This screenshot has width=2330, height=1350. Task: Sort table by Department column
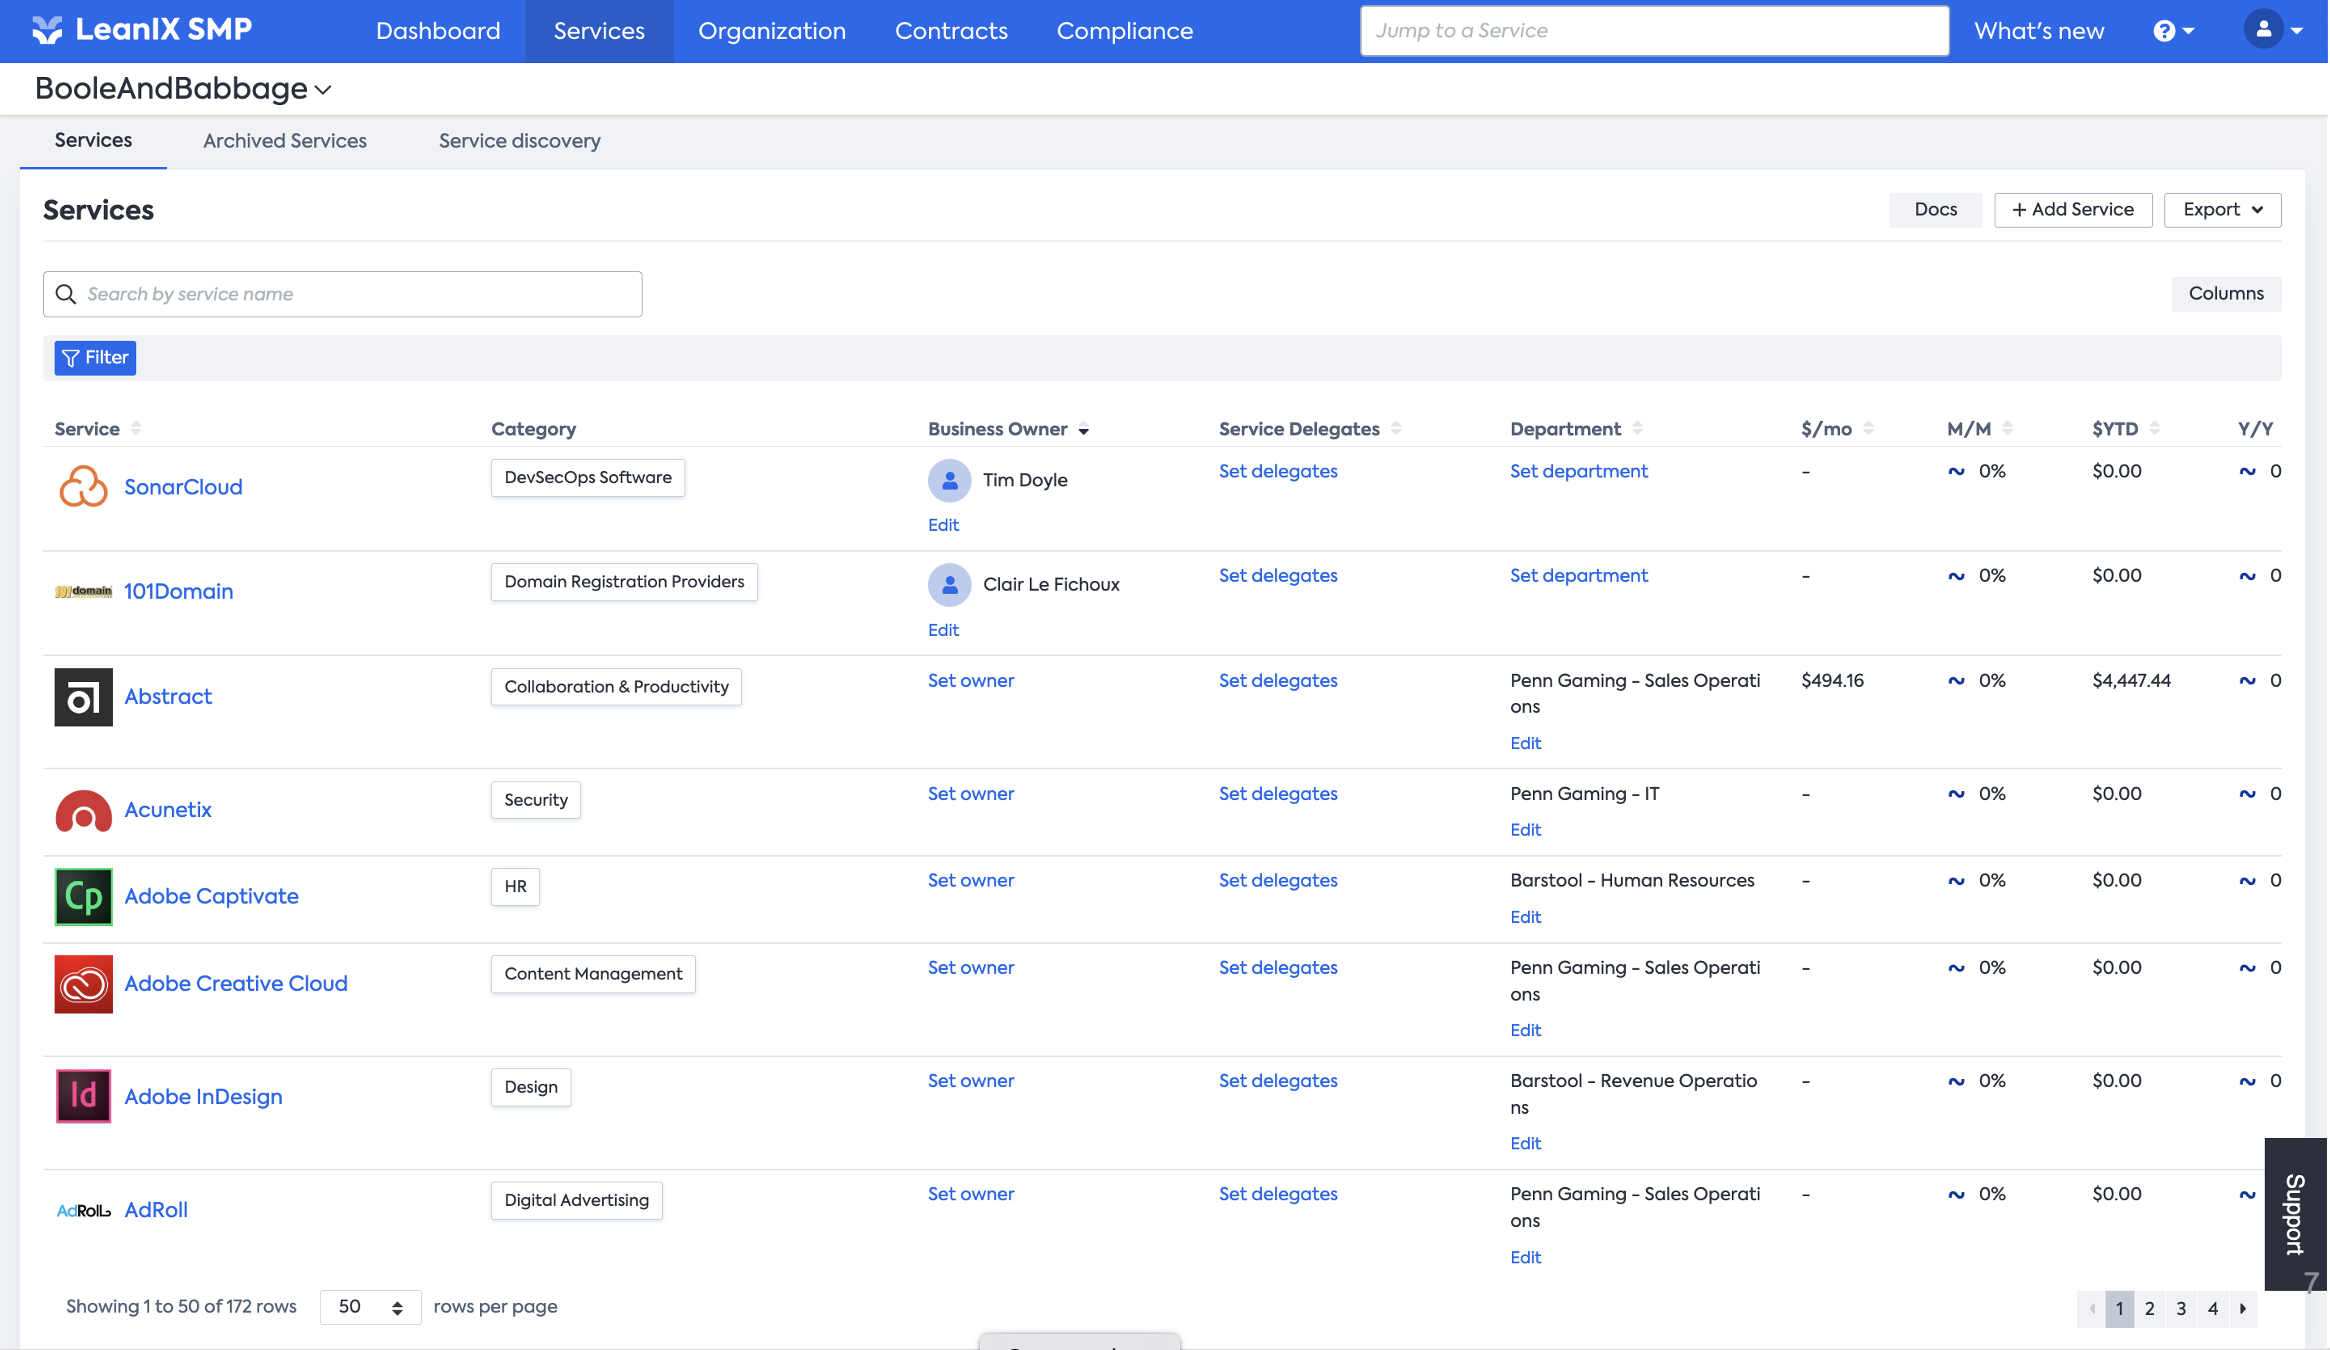pos(1637,429)
